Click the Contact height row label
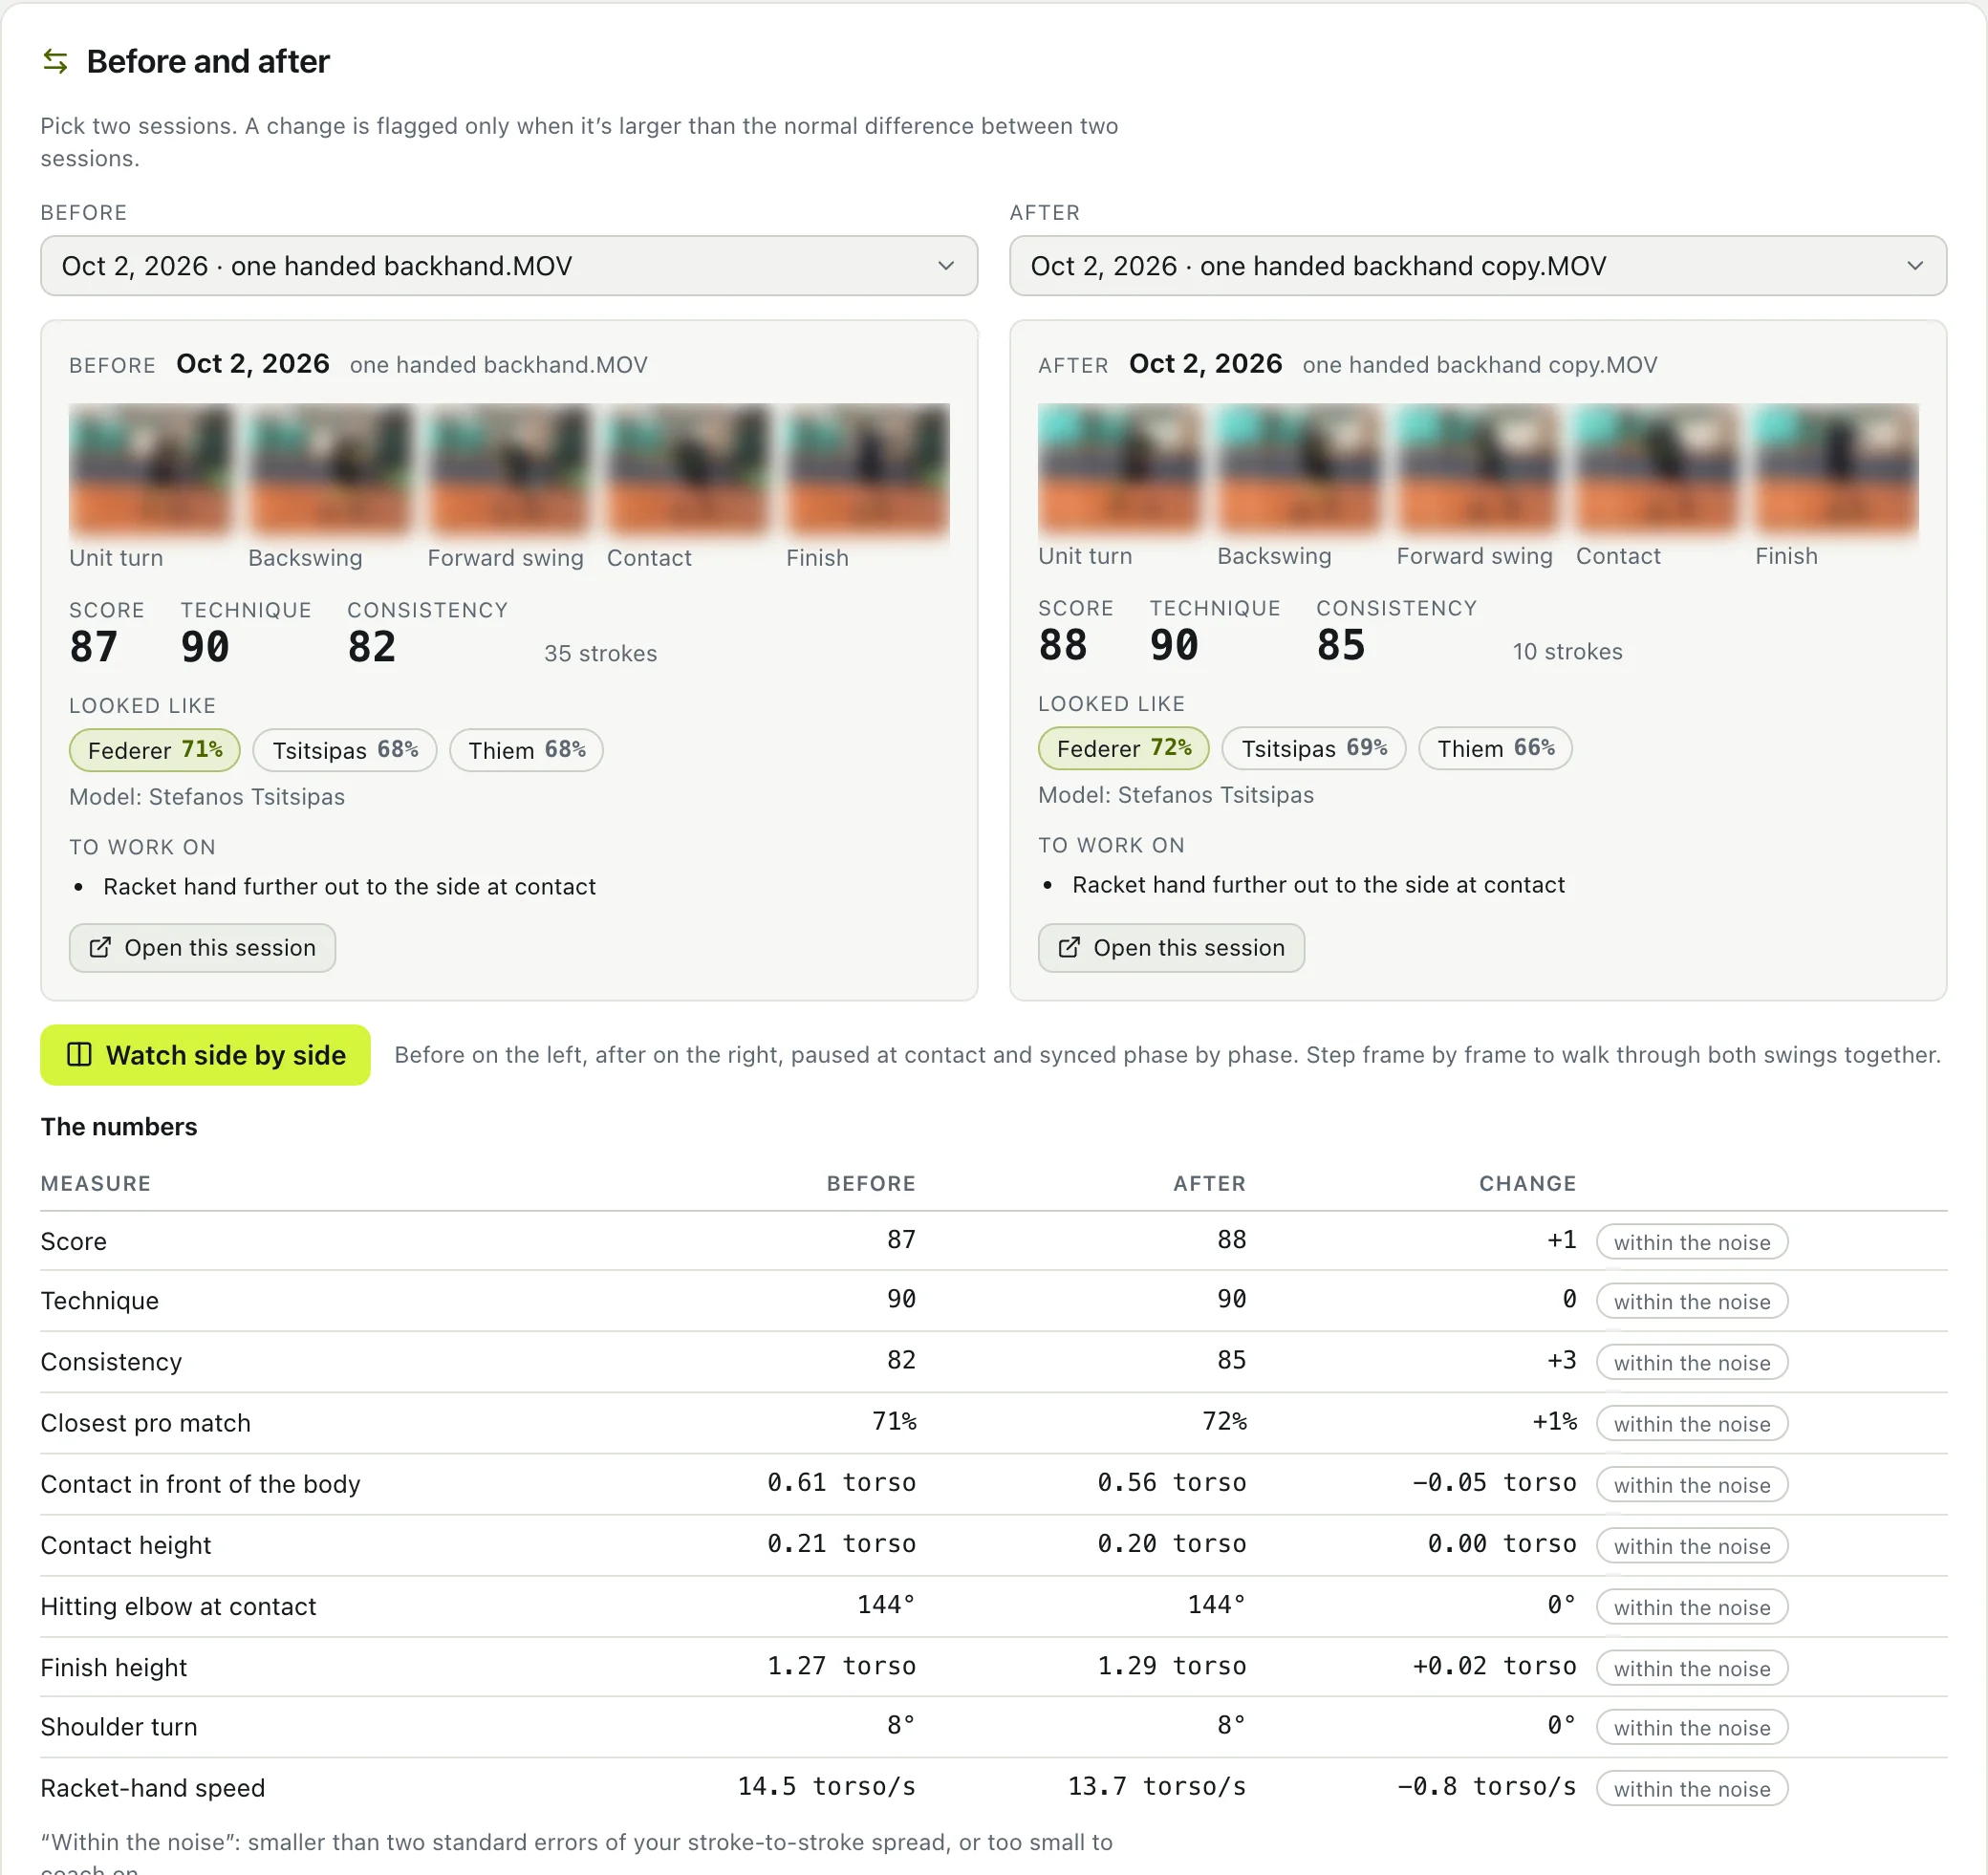This screenshot has height=1875, width=1988. pyautogui.click(x=126, y=1545)
